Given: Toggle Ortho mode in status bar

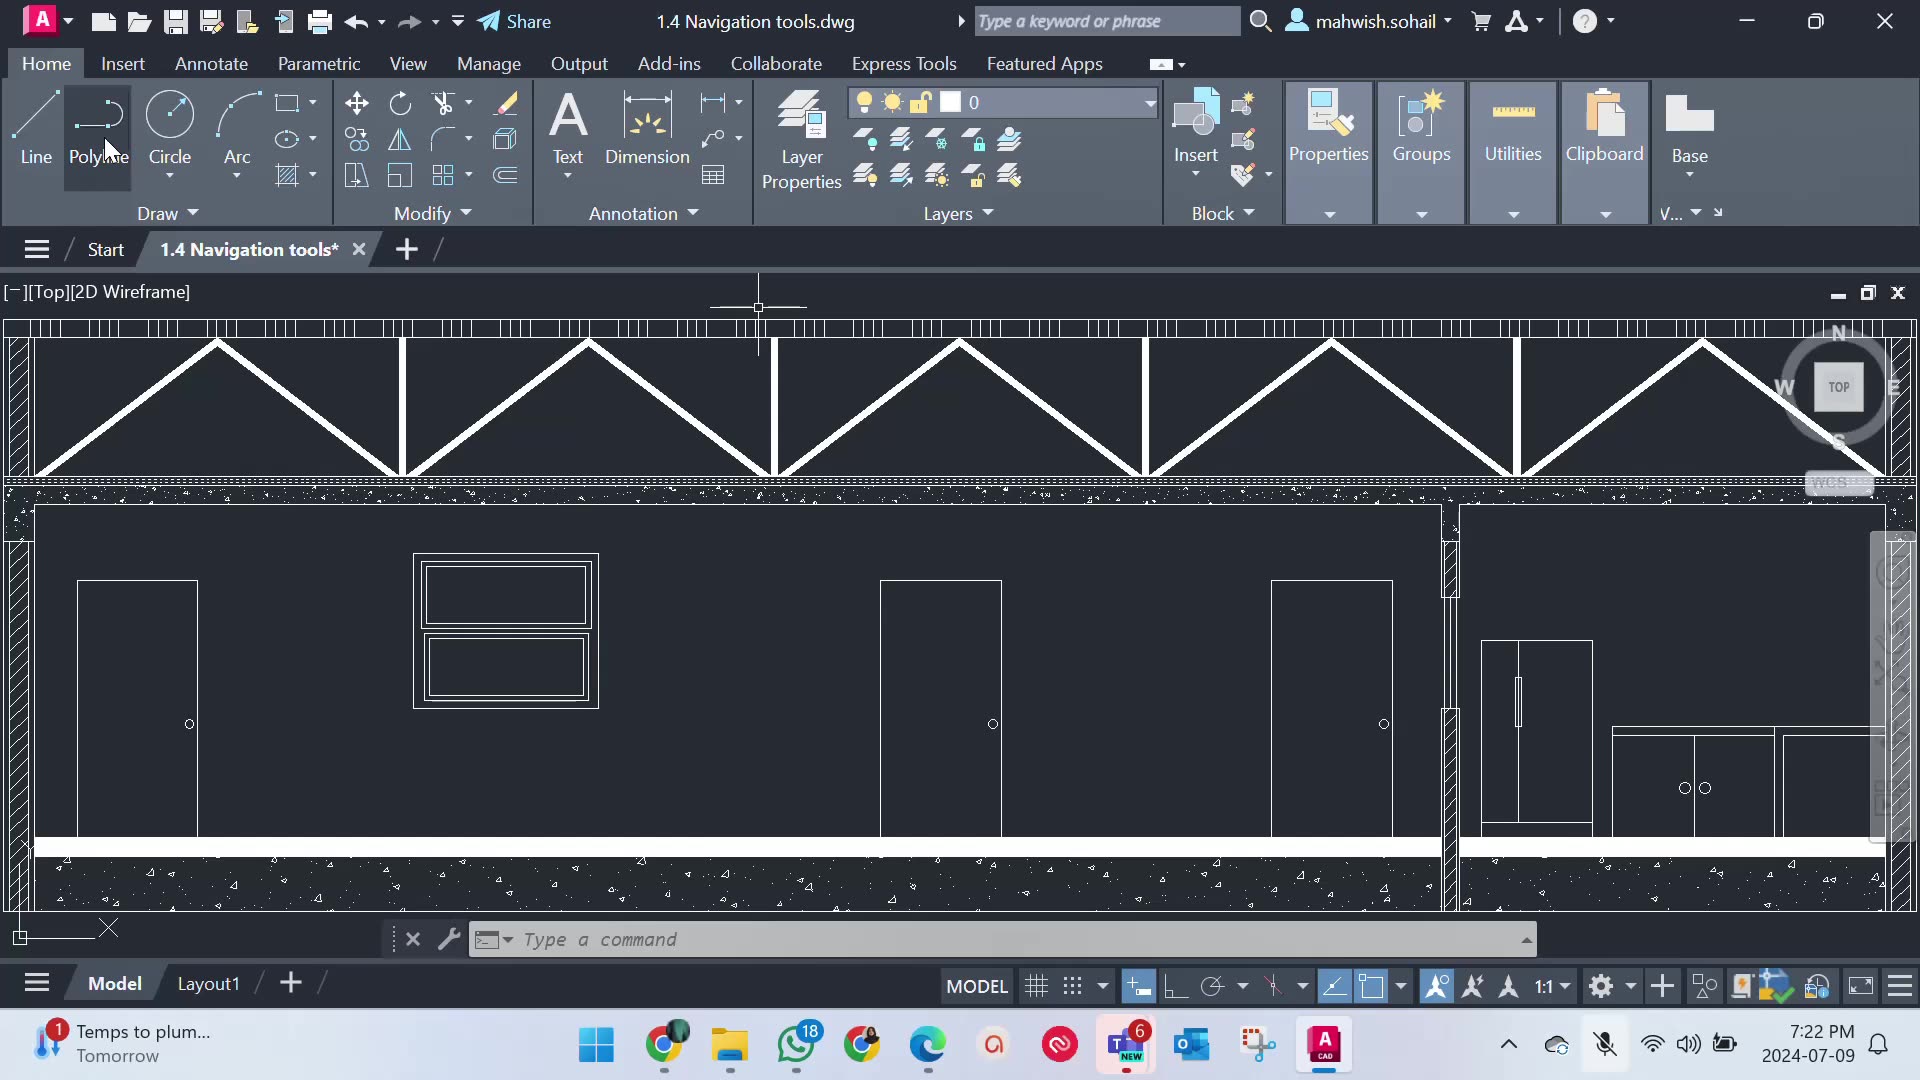Looking at the screenshot, I should point(1177,986).
